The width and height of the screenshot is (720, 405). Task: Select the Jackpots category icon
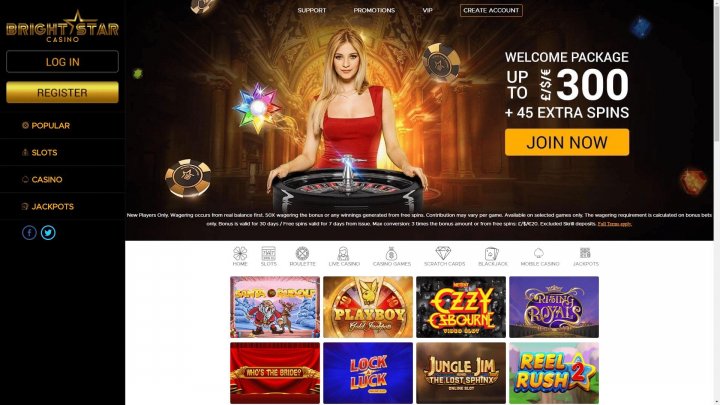click(585, 253)
